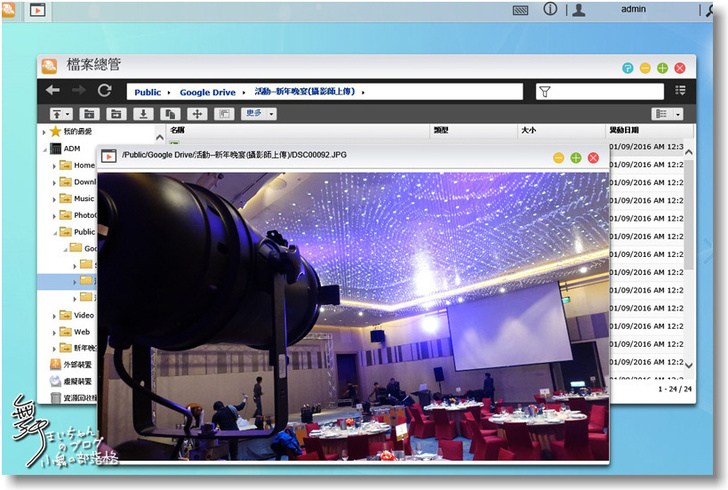The height and width of the screenshot is (490, 728).
Task: Click the copy files toolbar icon
Action: pos(170,114)
